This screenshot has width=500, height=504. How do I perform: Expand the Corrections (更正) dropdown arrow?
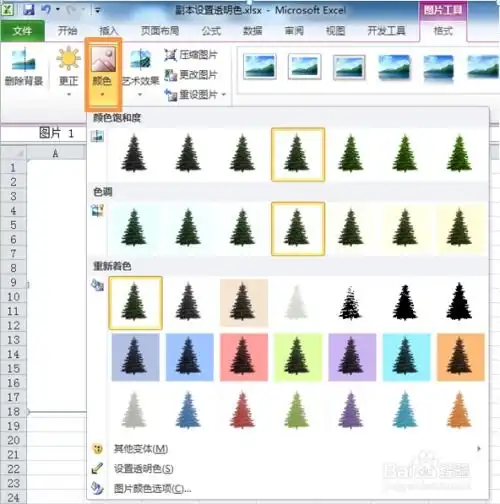coord(69,95)
